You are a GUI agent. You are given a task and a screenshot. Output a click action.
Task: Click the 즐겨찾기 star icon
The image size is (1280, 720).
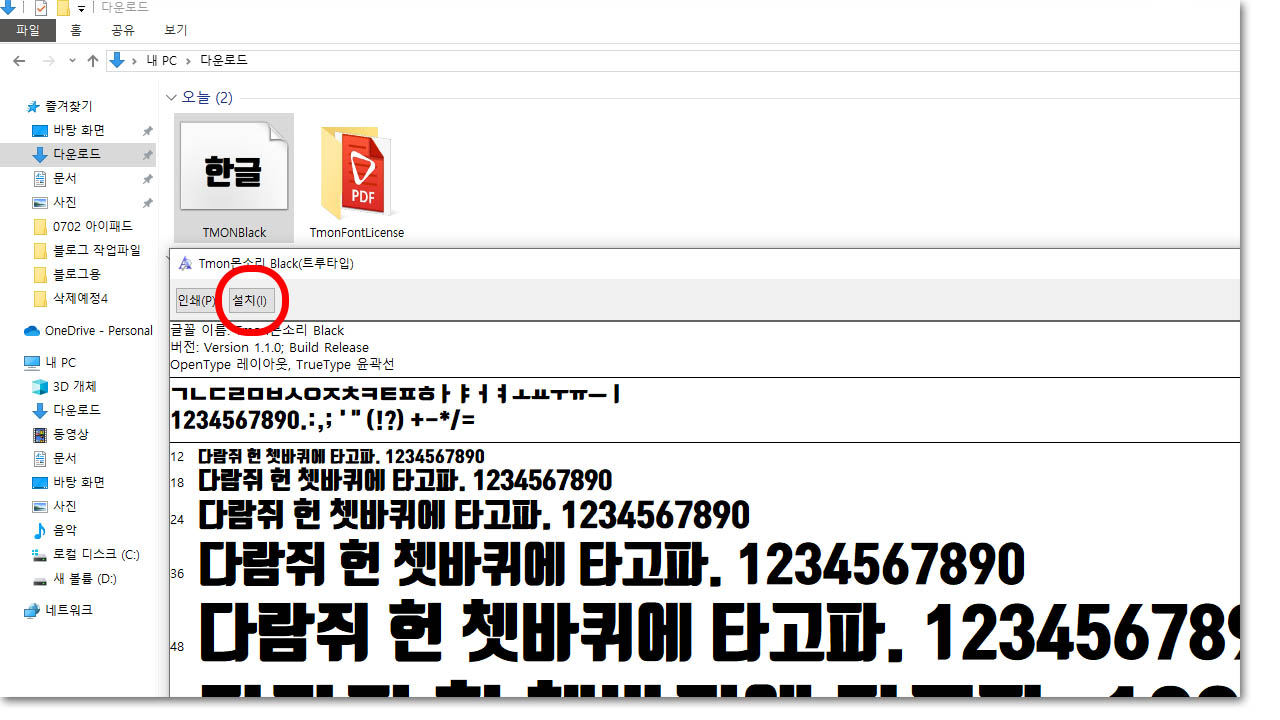[33, 106]
